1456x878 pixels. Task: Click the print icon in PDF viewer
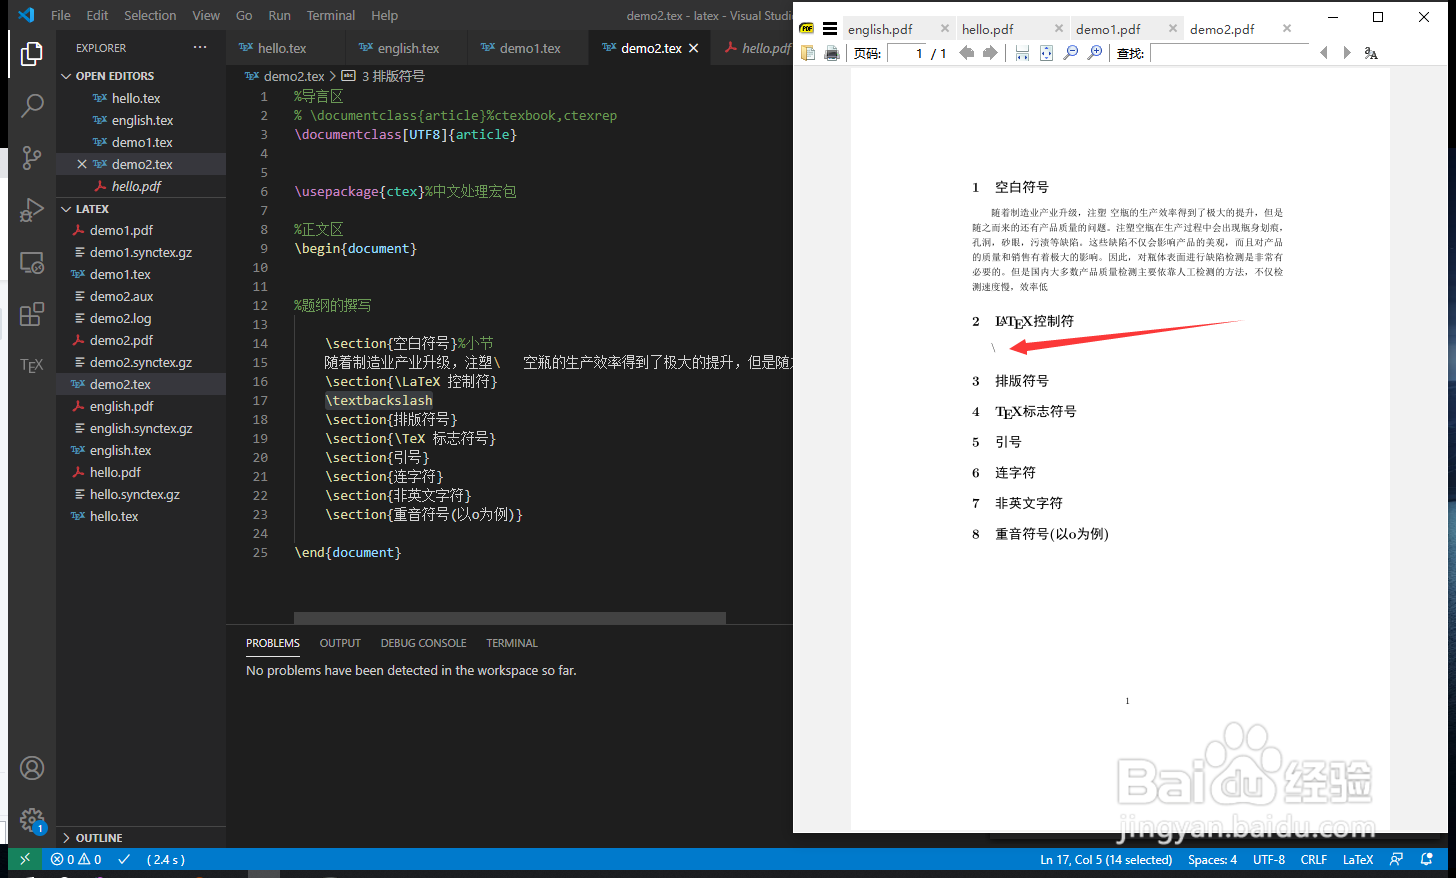831,53
